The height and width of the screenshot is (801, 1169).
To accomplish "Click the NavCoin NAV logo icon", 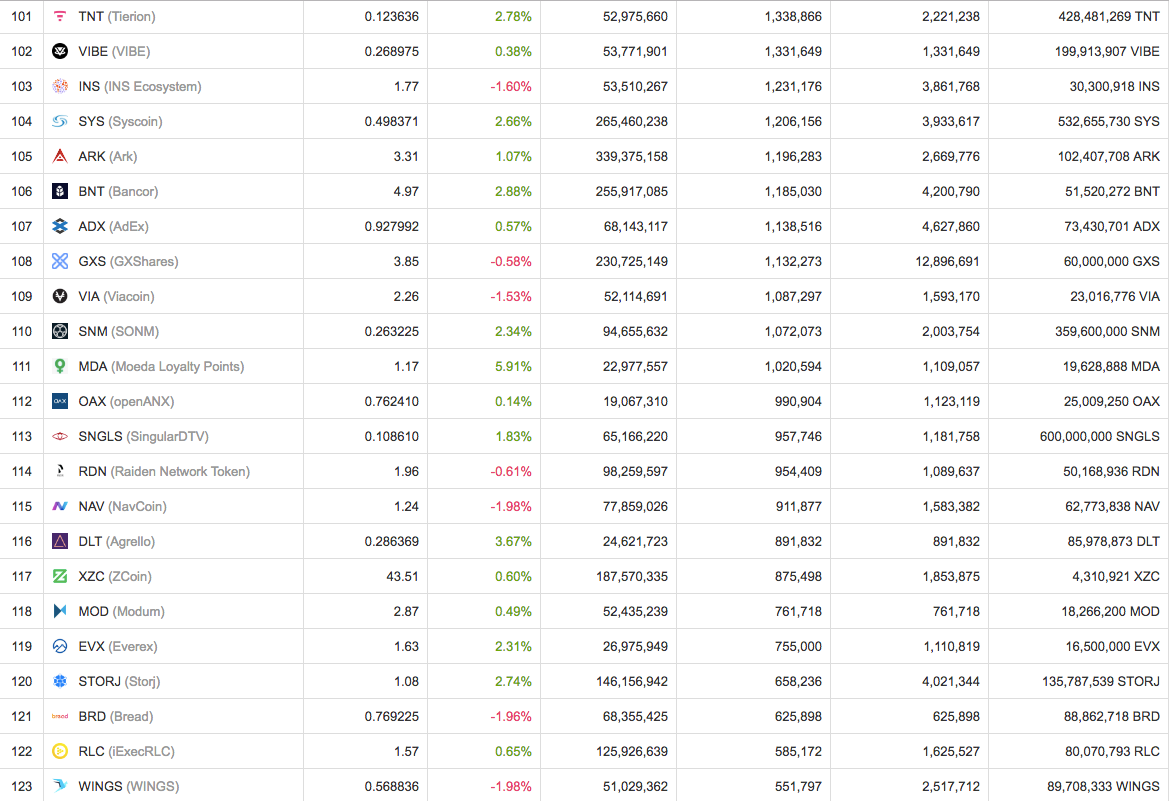I will pos(60,506).
